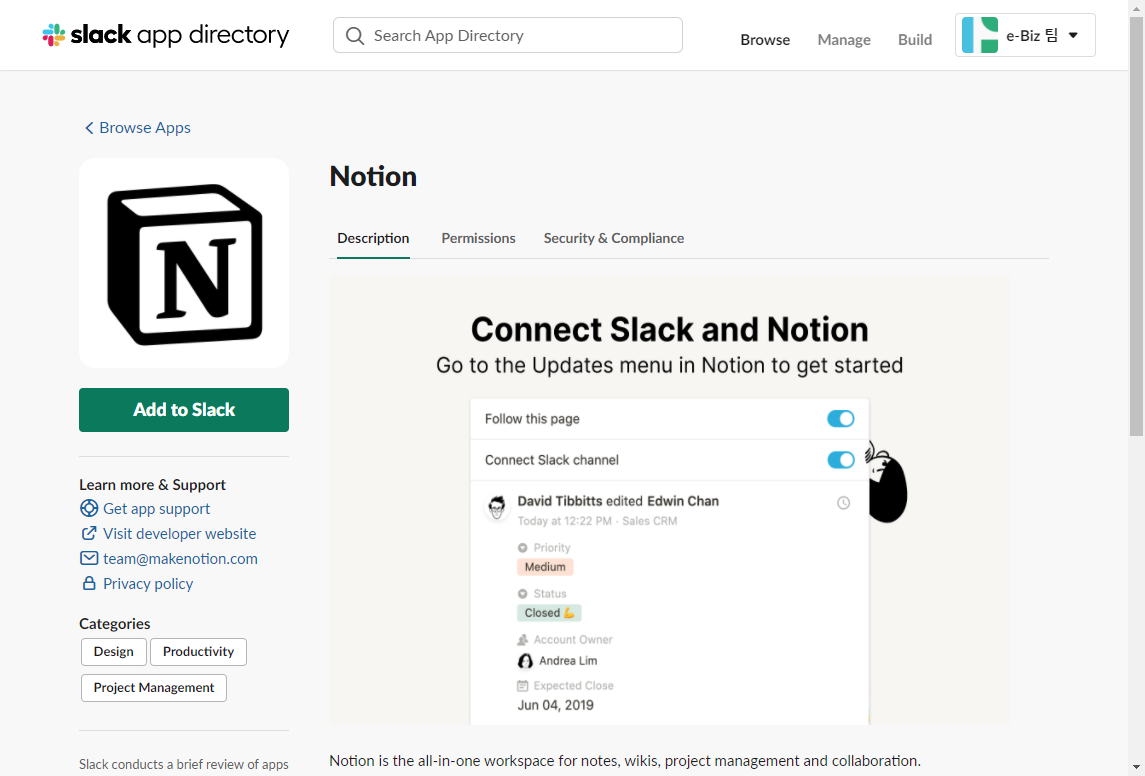Click the external link icon for developer website
1145x776 pixels.
click(x=89, y=534)
